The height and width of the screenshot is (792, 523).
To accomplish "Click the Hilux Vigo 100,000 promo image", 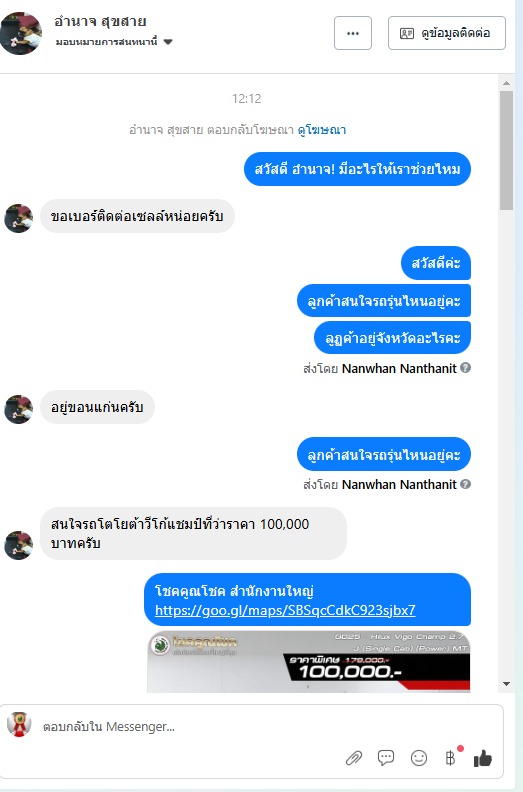I will click(309, 661).
